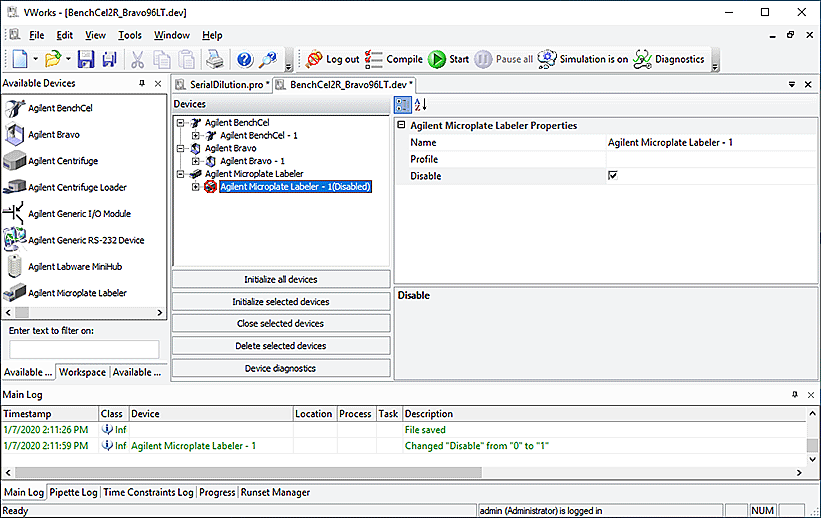Pin the Available Devices panel
Screen dimensions: 821x518
pos(141,83)
